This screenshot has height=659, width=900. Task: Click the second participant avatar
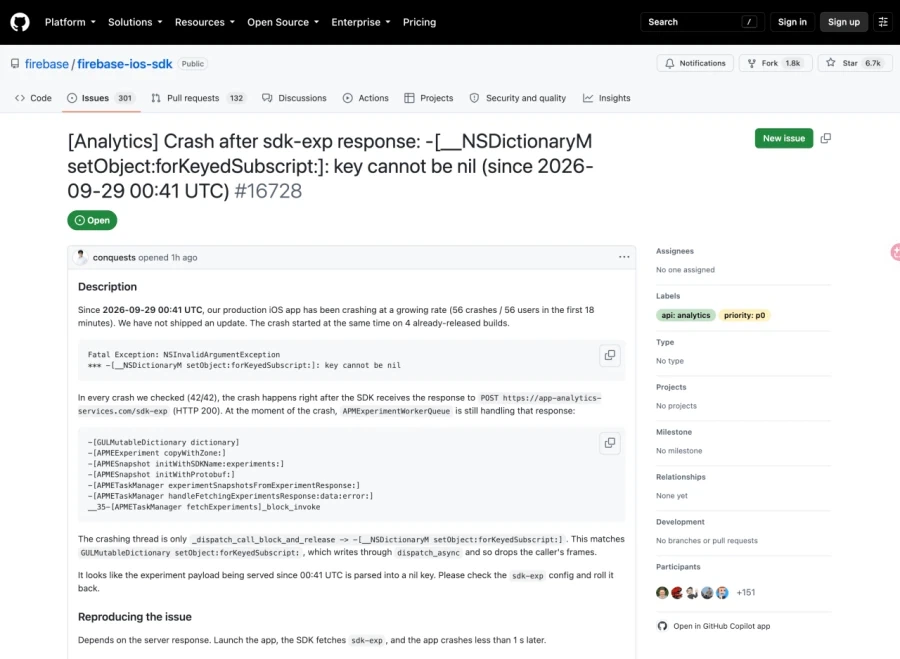click(677, 592)
